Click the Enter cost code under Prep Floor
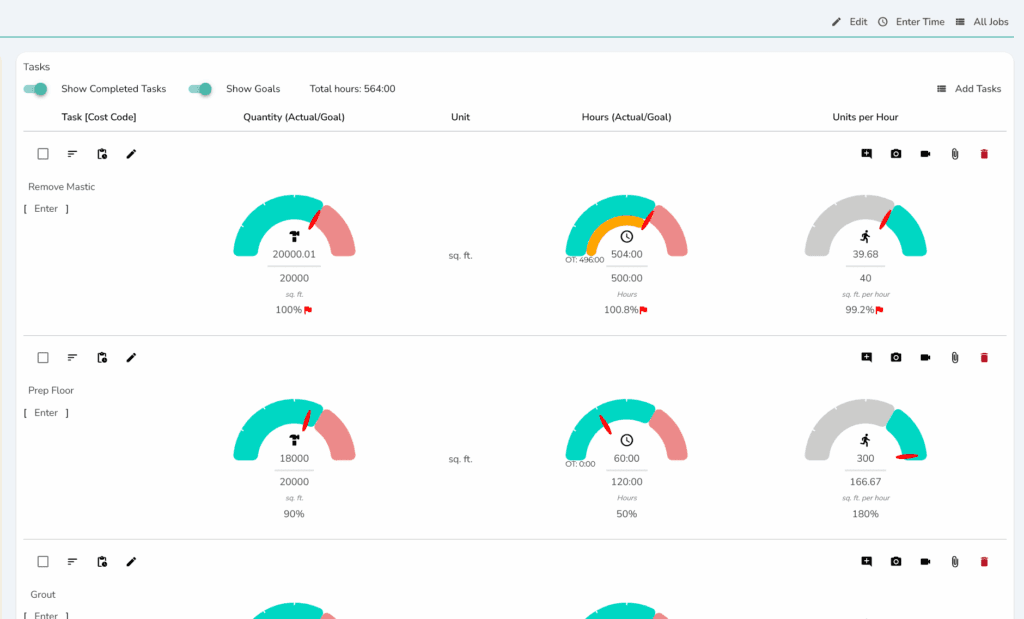 (x=46, y=413)
